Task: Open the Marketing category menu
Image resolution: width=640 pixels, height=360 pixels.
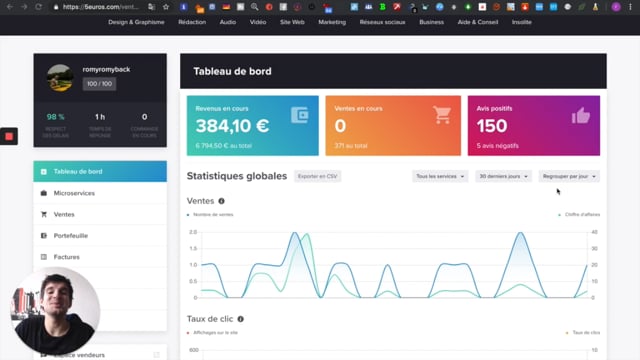Action: pyautogui.click(x=332, y=22)
